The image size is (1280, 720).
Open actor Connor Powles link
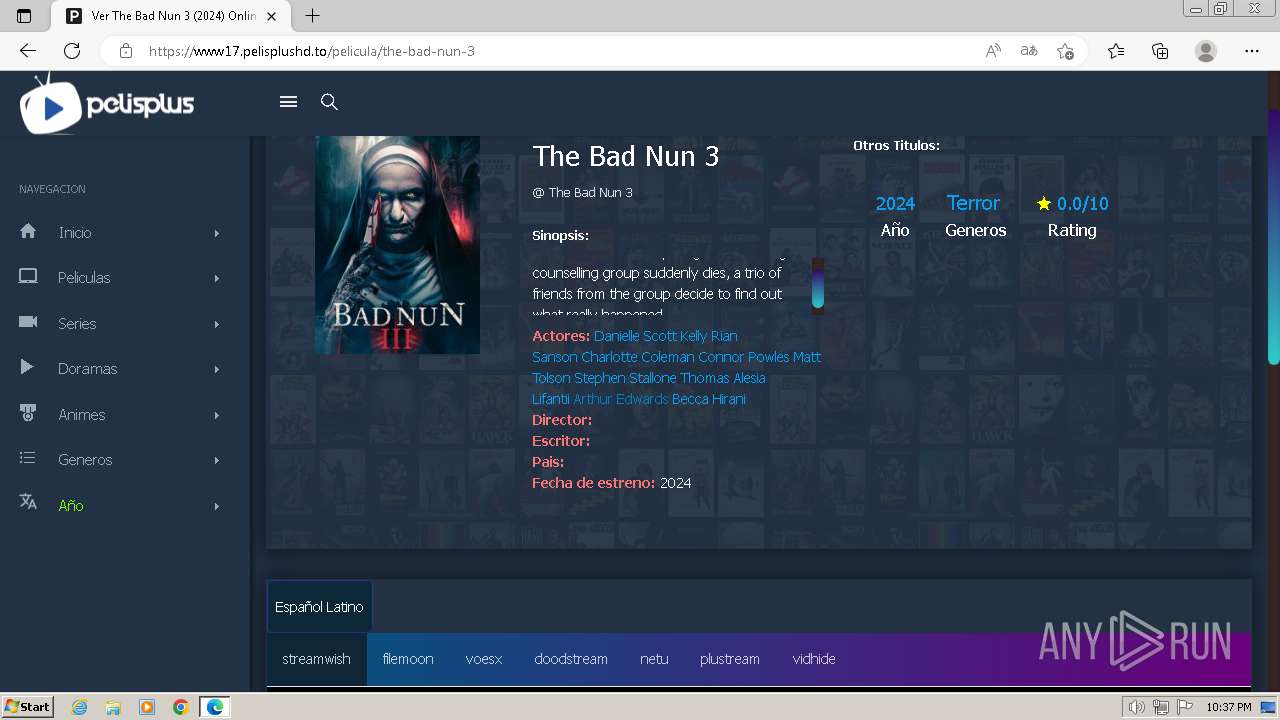744,357
